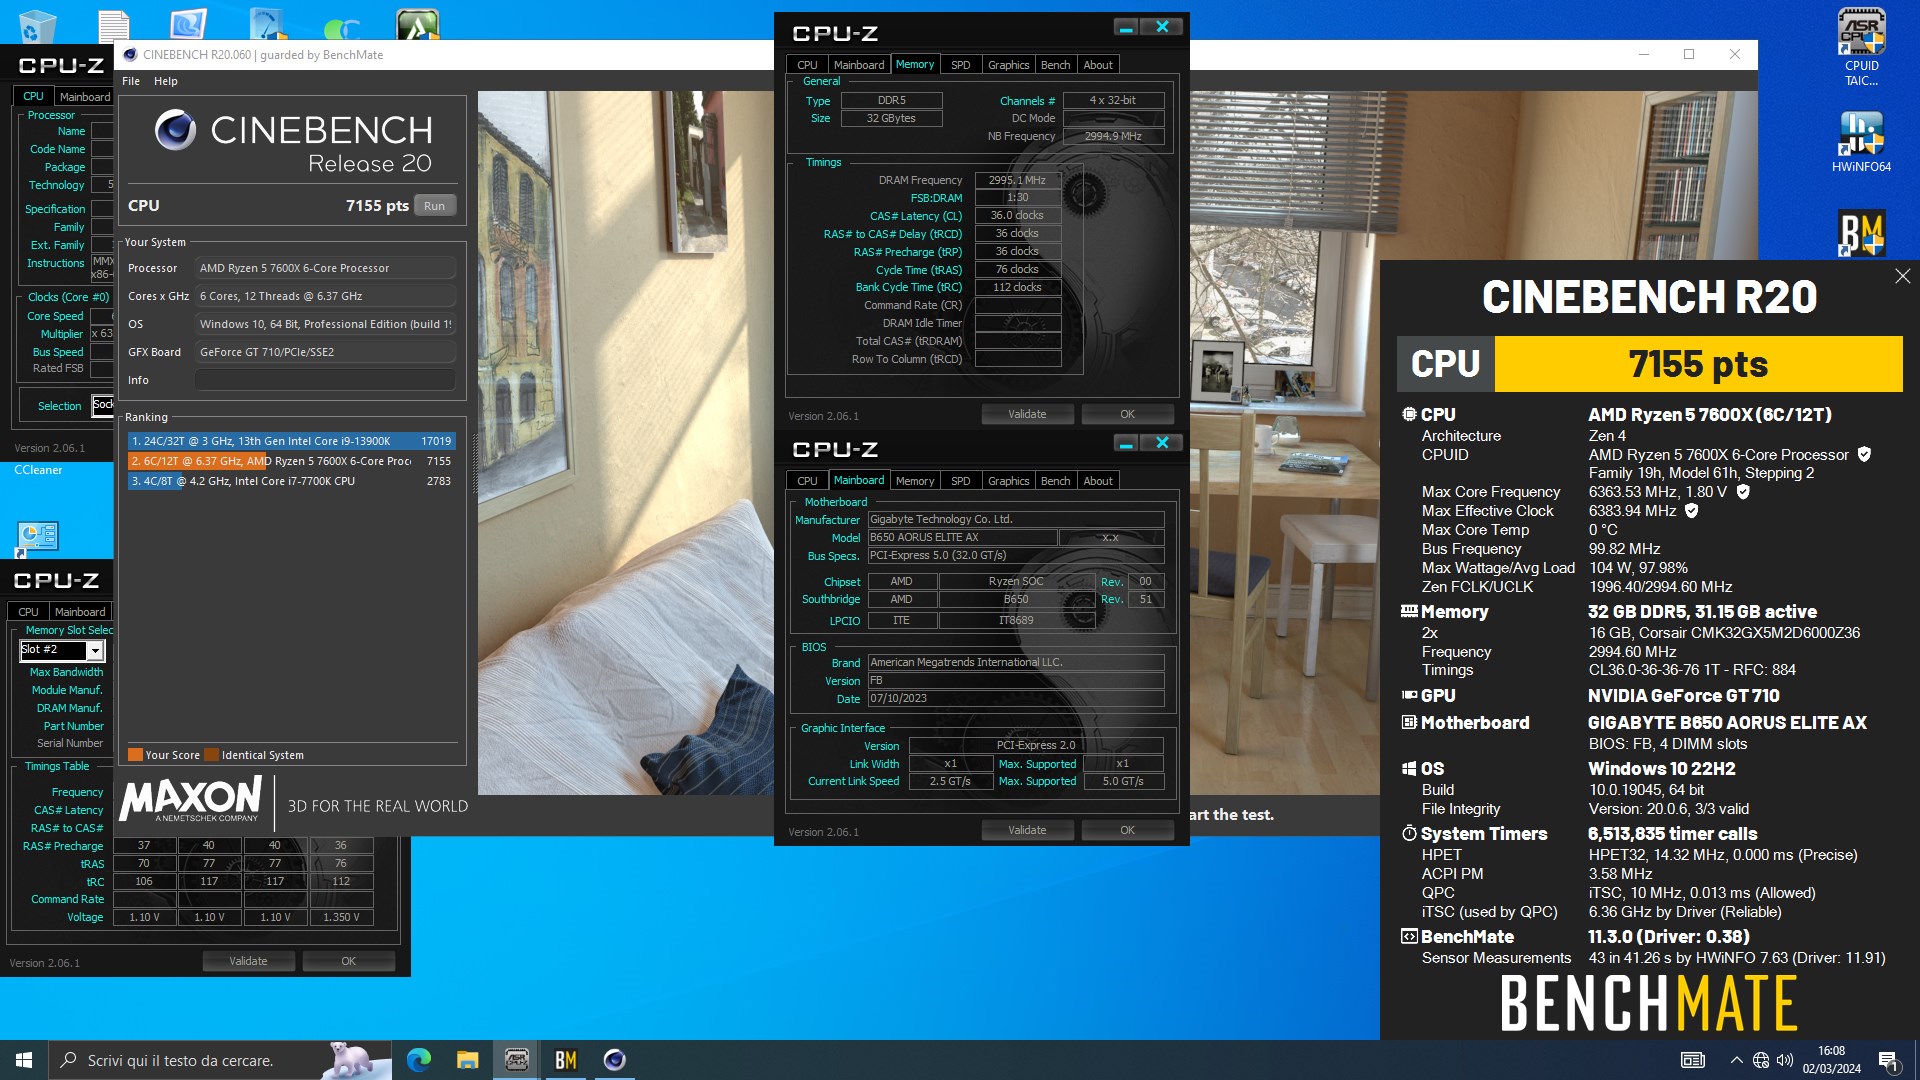Click the verified shield beside CPUID entry

tap(1864, 454)
